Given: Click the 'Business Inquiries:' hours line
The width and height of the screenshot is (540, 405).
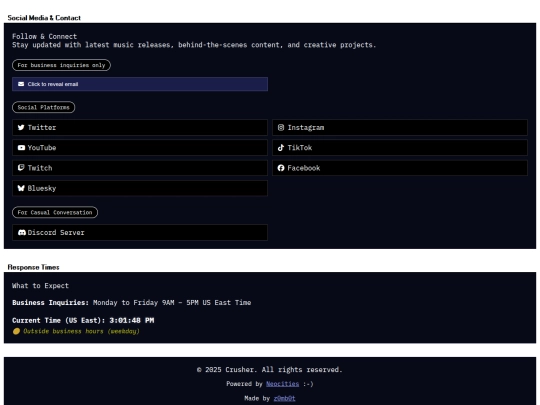Looking at the screenshot, I should (132, 303).
